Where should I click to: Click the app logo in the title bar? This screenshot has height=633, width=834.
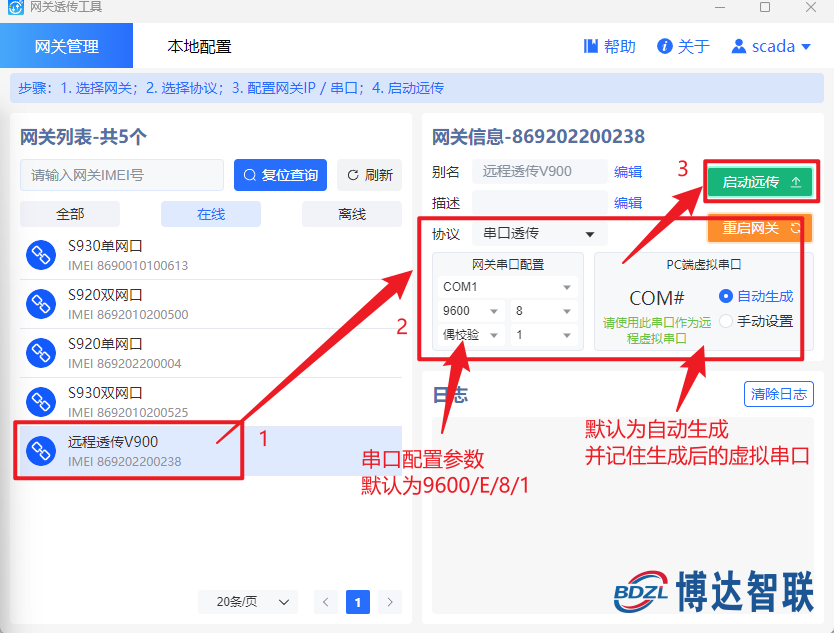pos(16,7)
